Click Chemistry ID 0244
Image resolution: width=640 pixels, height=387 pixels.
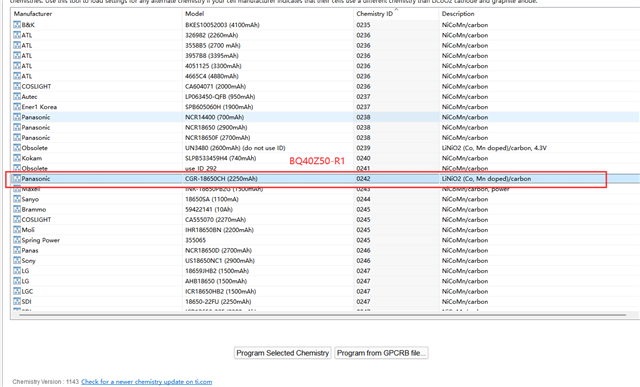click(363, 199)
